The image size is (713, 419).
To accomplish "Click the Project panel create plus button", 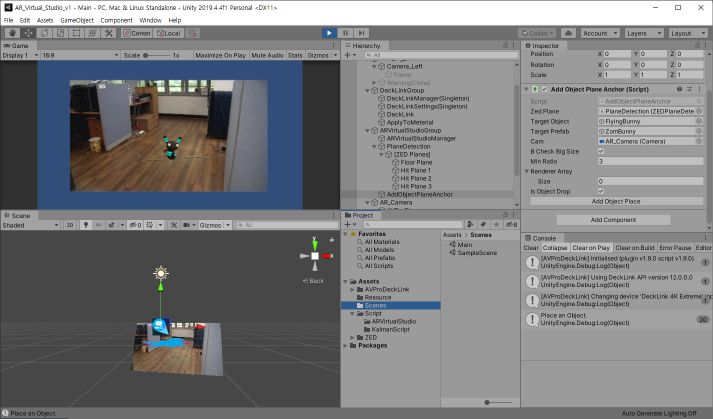I will (348, 224).
